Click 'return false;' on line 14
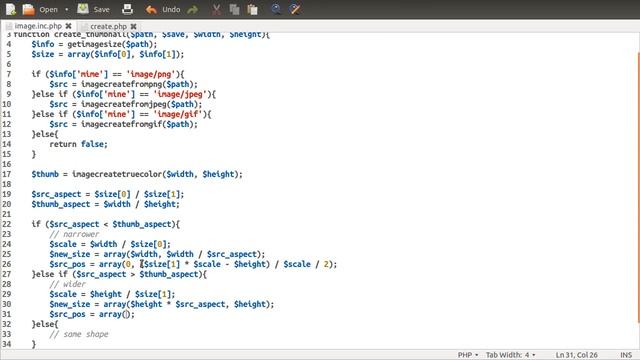 click(78, 144)
